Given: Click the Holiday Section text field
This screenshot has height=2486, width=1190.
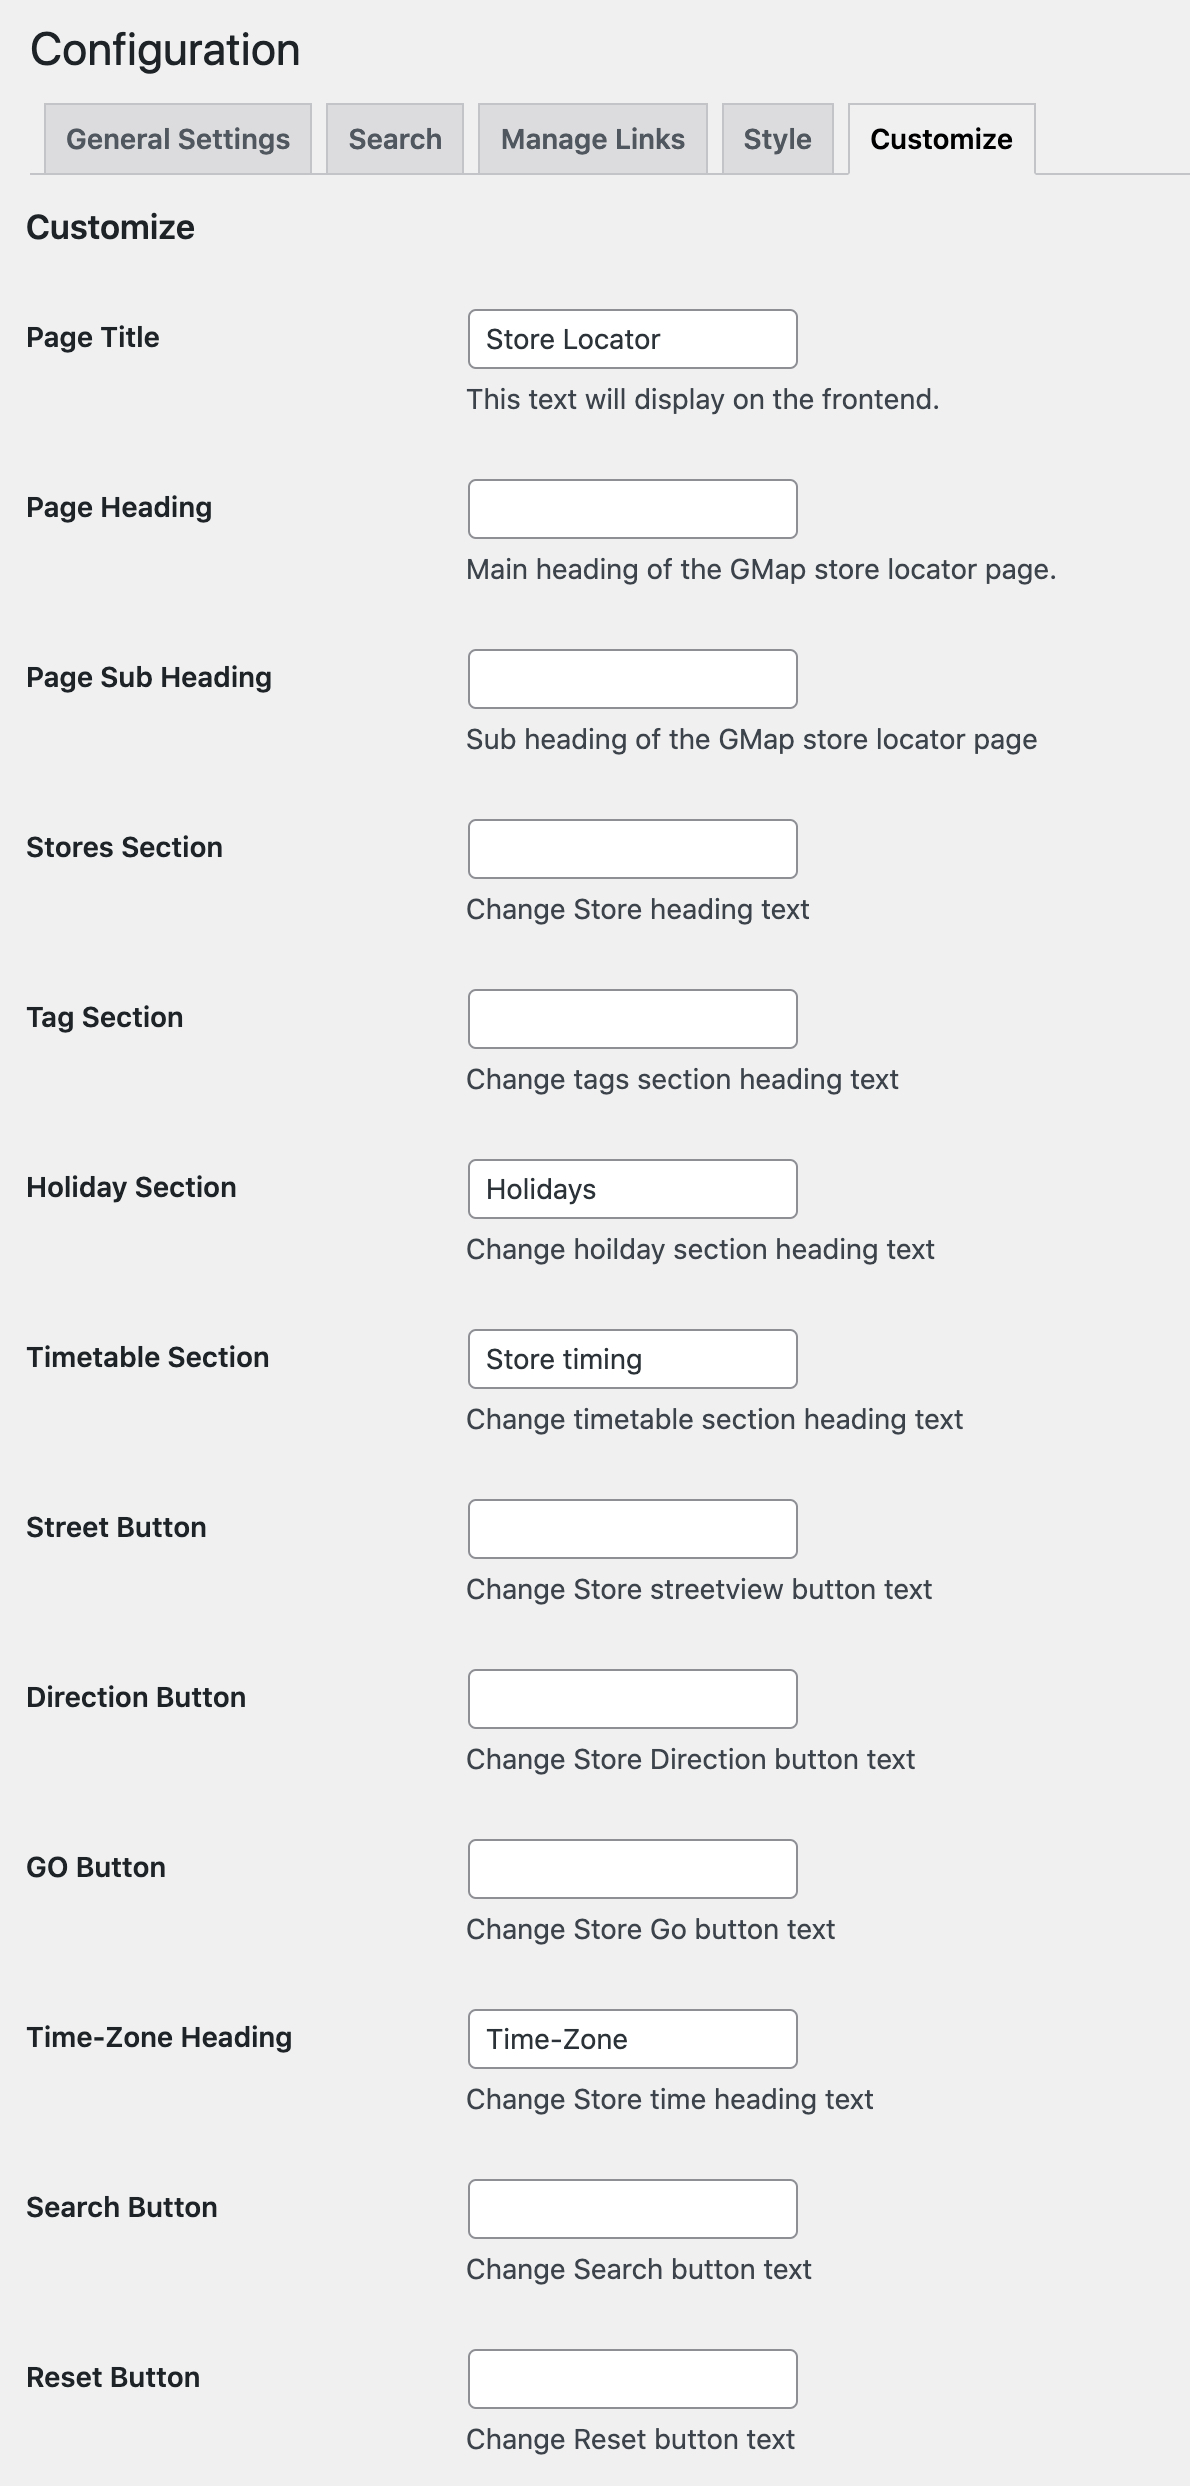Looking at the screenshot, I should click(x=632, y=1189).
